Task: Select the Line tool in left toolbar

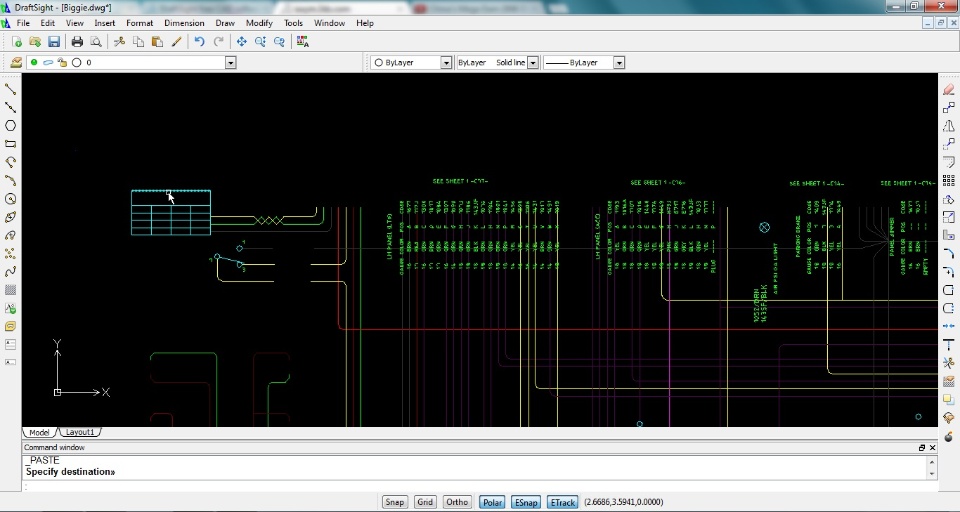Action: [x=11, y=89]
